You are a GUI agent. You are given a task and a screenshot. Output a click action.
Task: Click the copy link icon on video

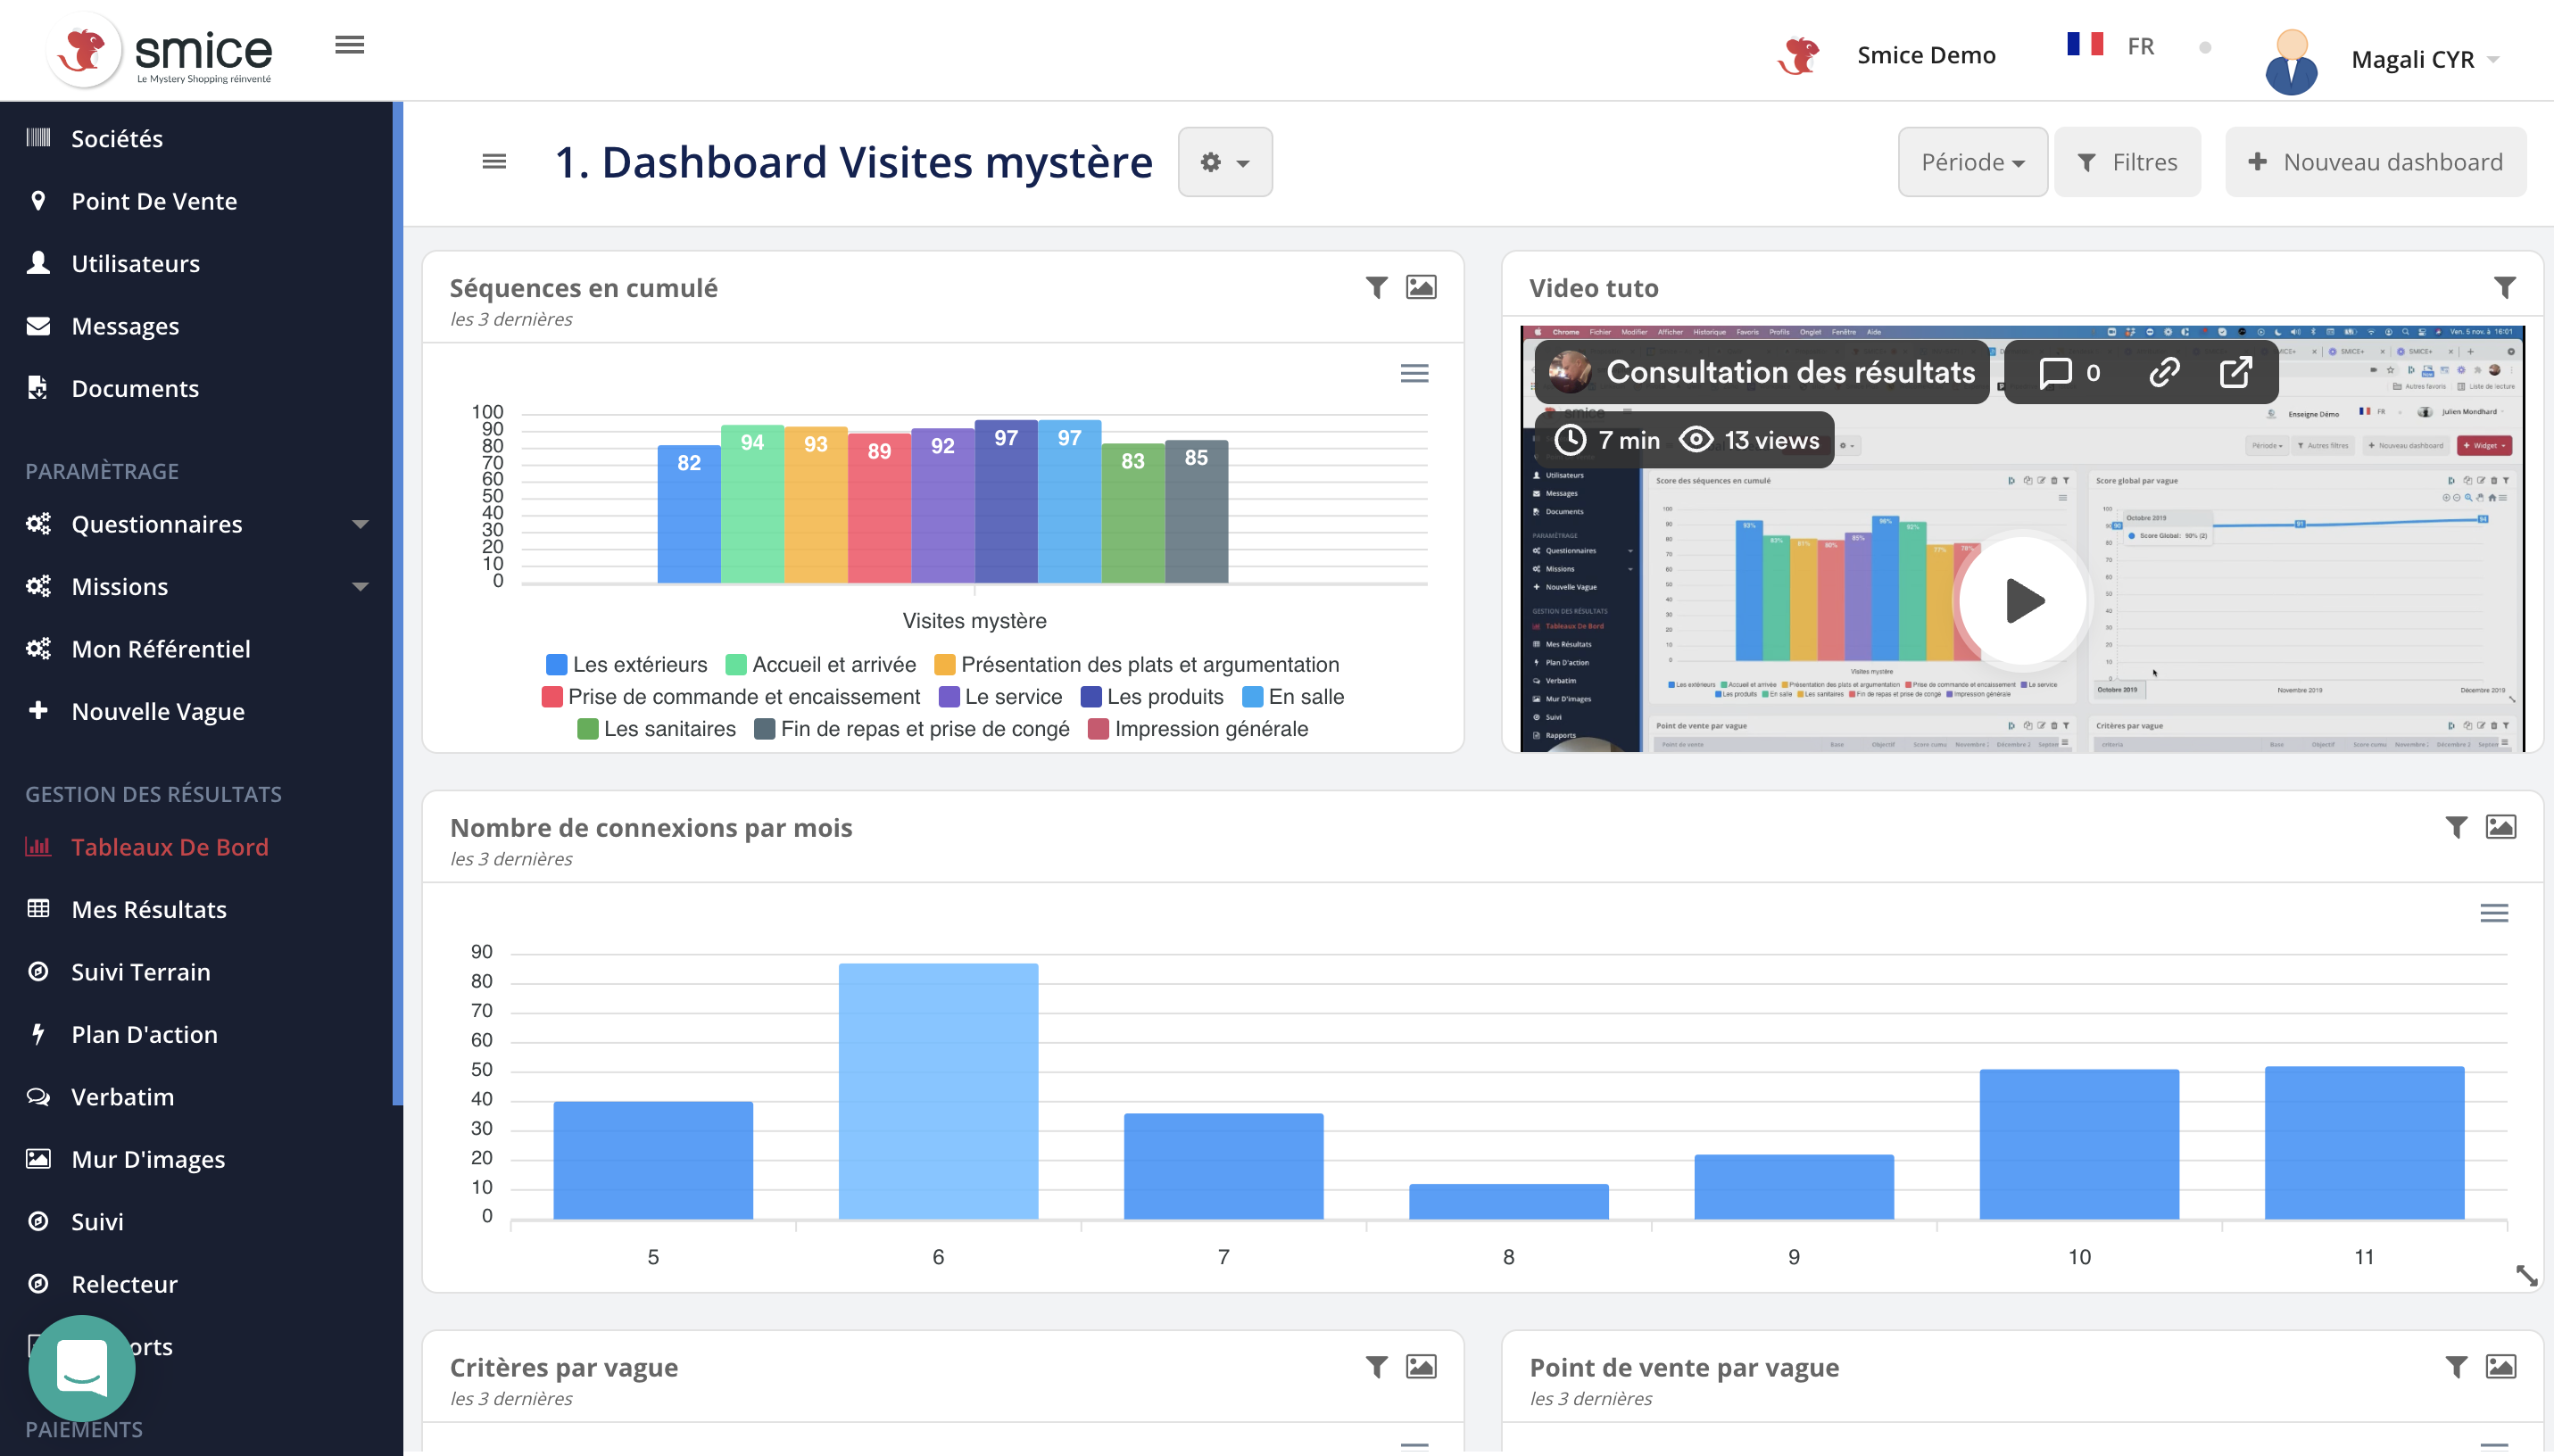pos(2164,373)
